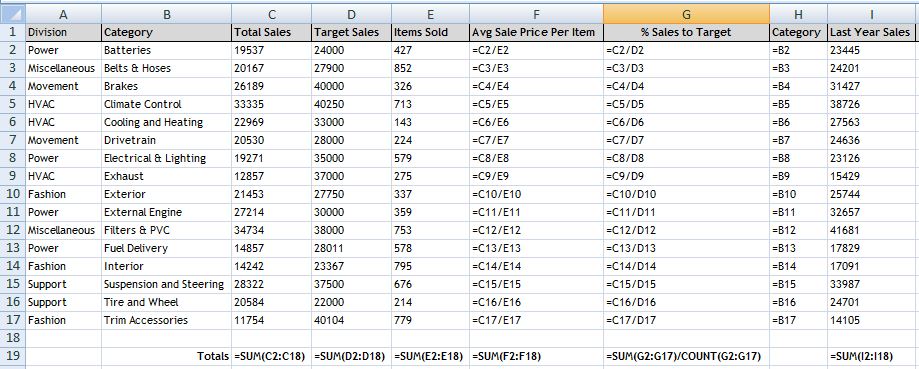Select row 18 header

[13, 338]
